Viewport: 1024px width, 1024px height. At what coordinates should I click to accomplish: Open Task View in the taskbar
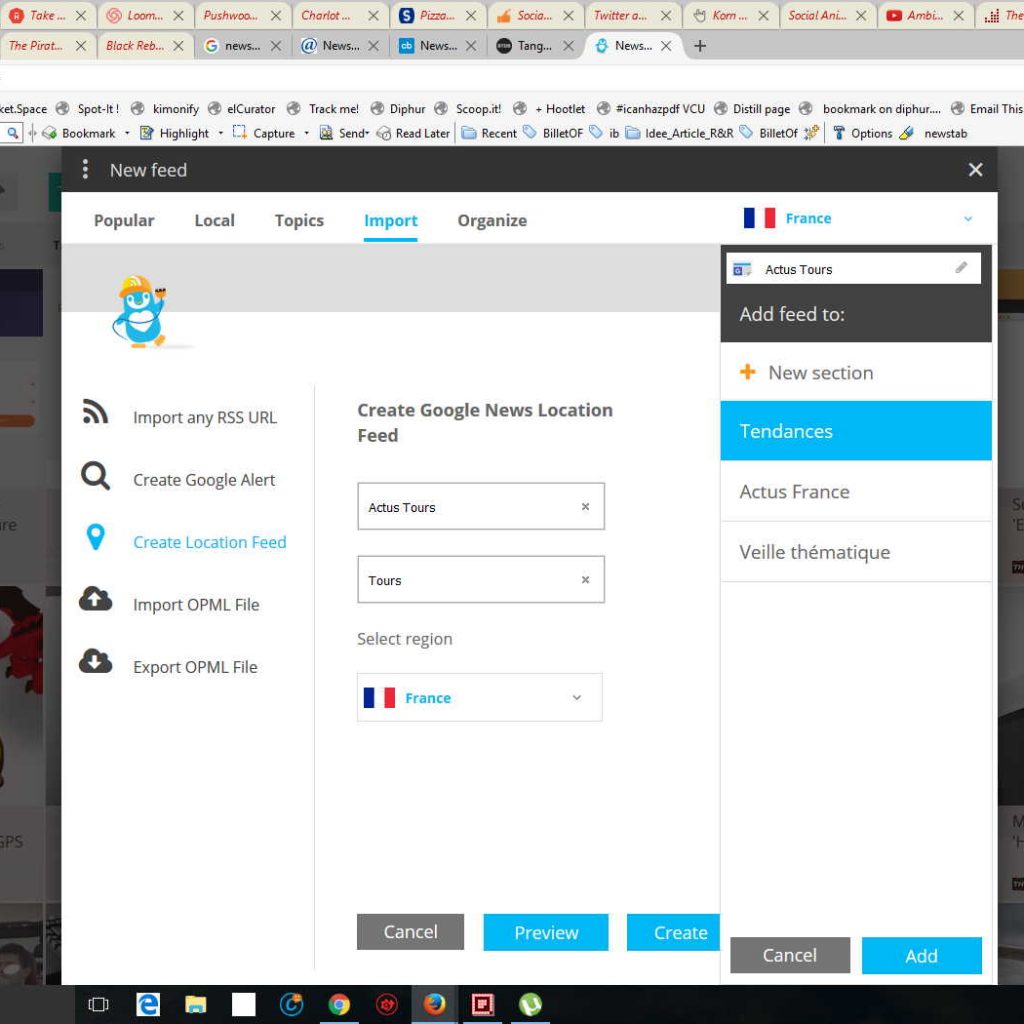coord(98,1004)
